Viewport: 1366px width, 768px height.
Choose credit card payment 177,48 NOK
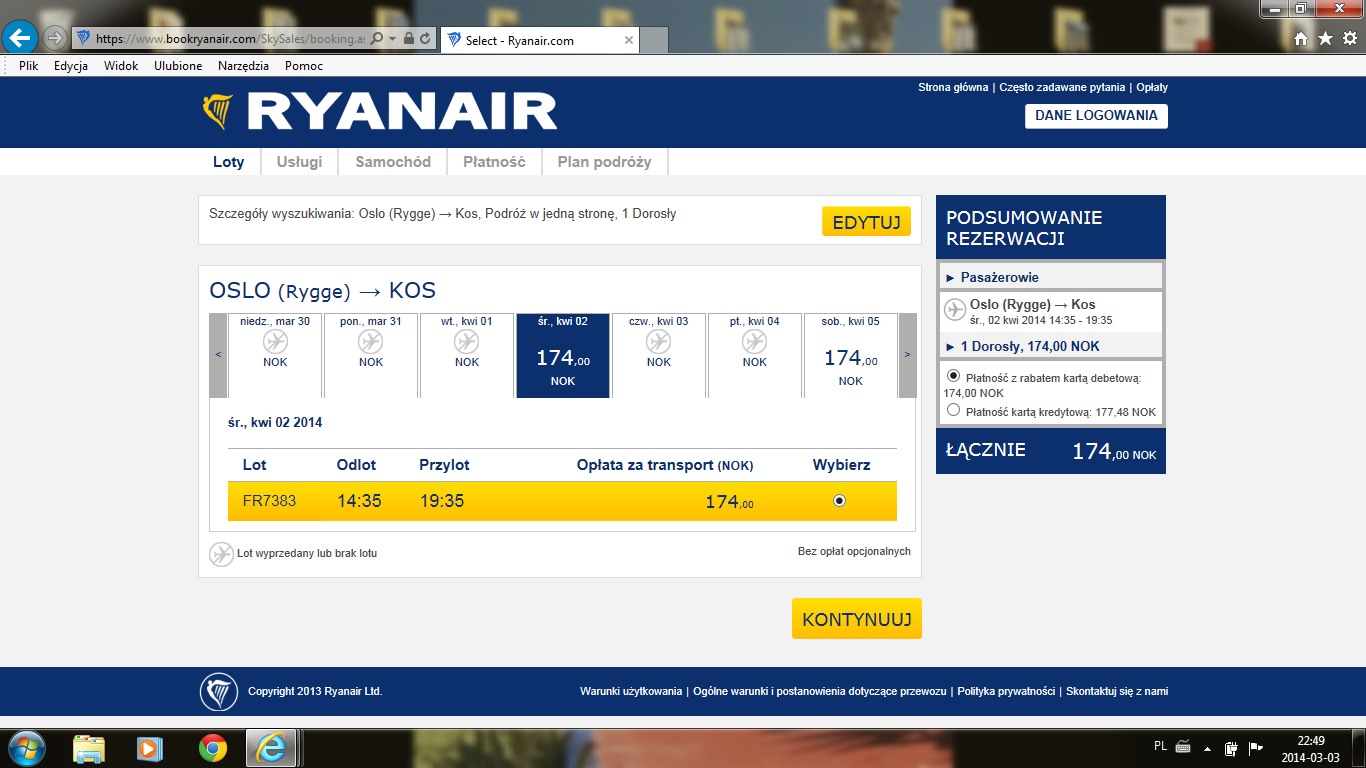(953, 410)
